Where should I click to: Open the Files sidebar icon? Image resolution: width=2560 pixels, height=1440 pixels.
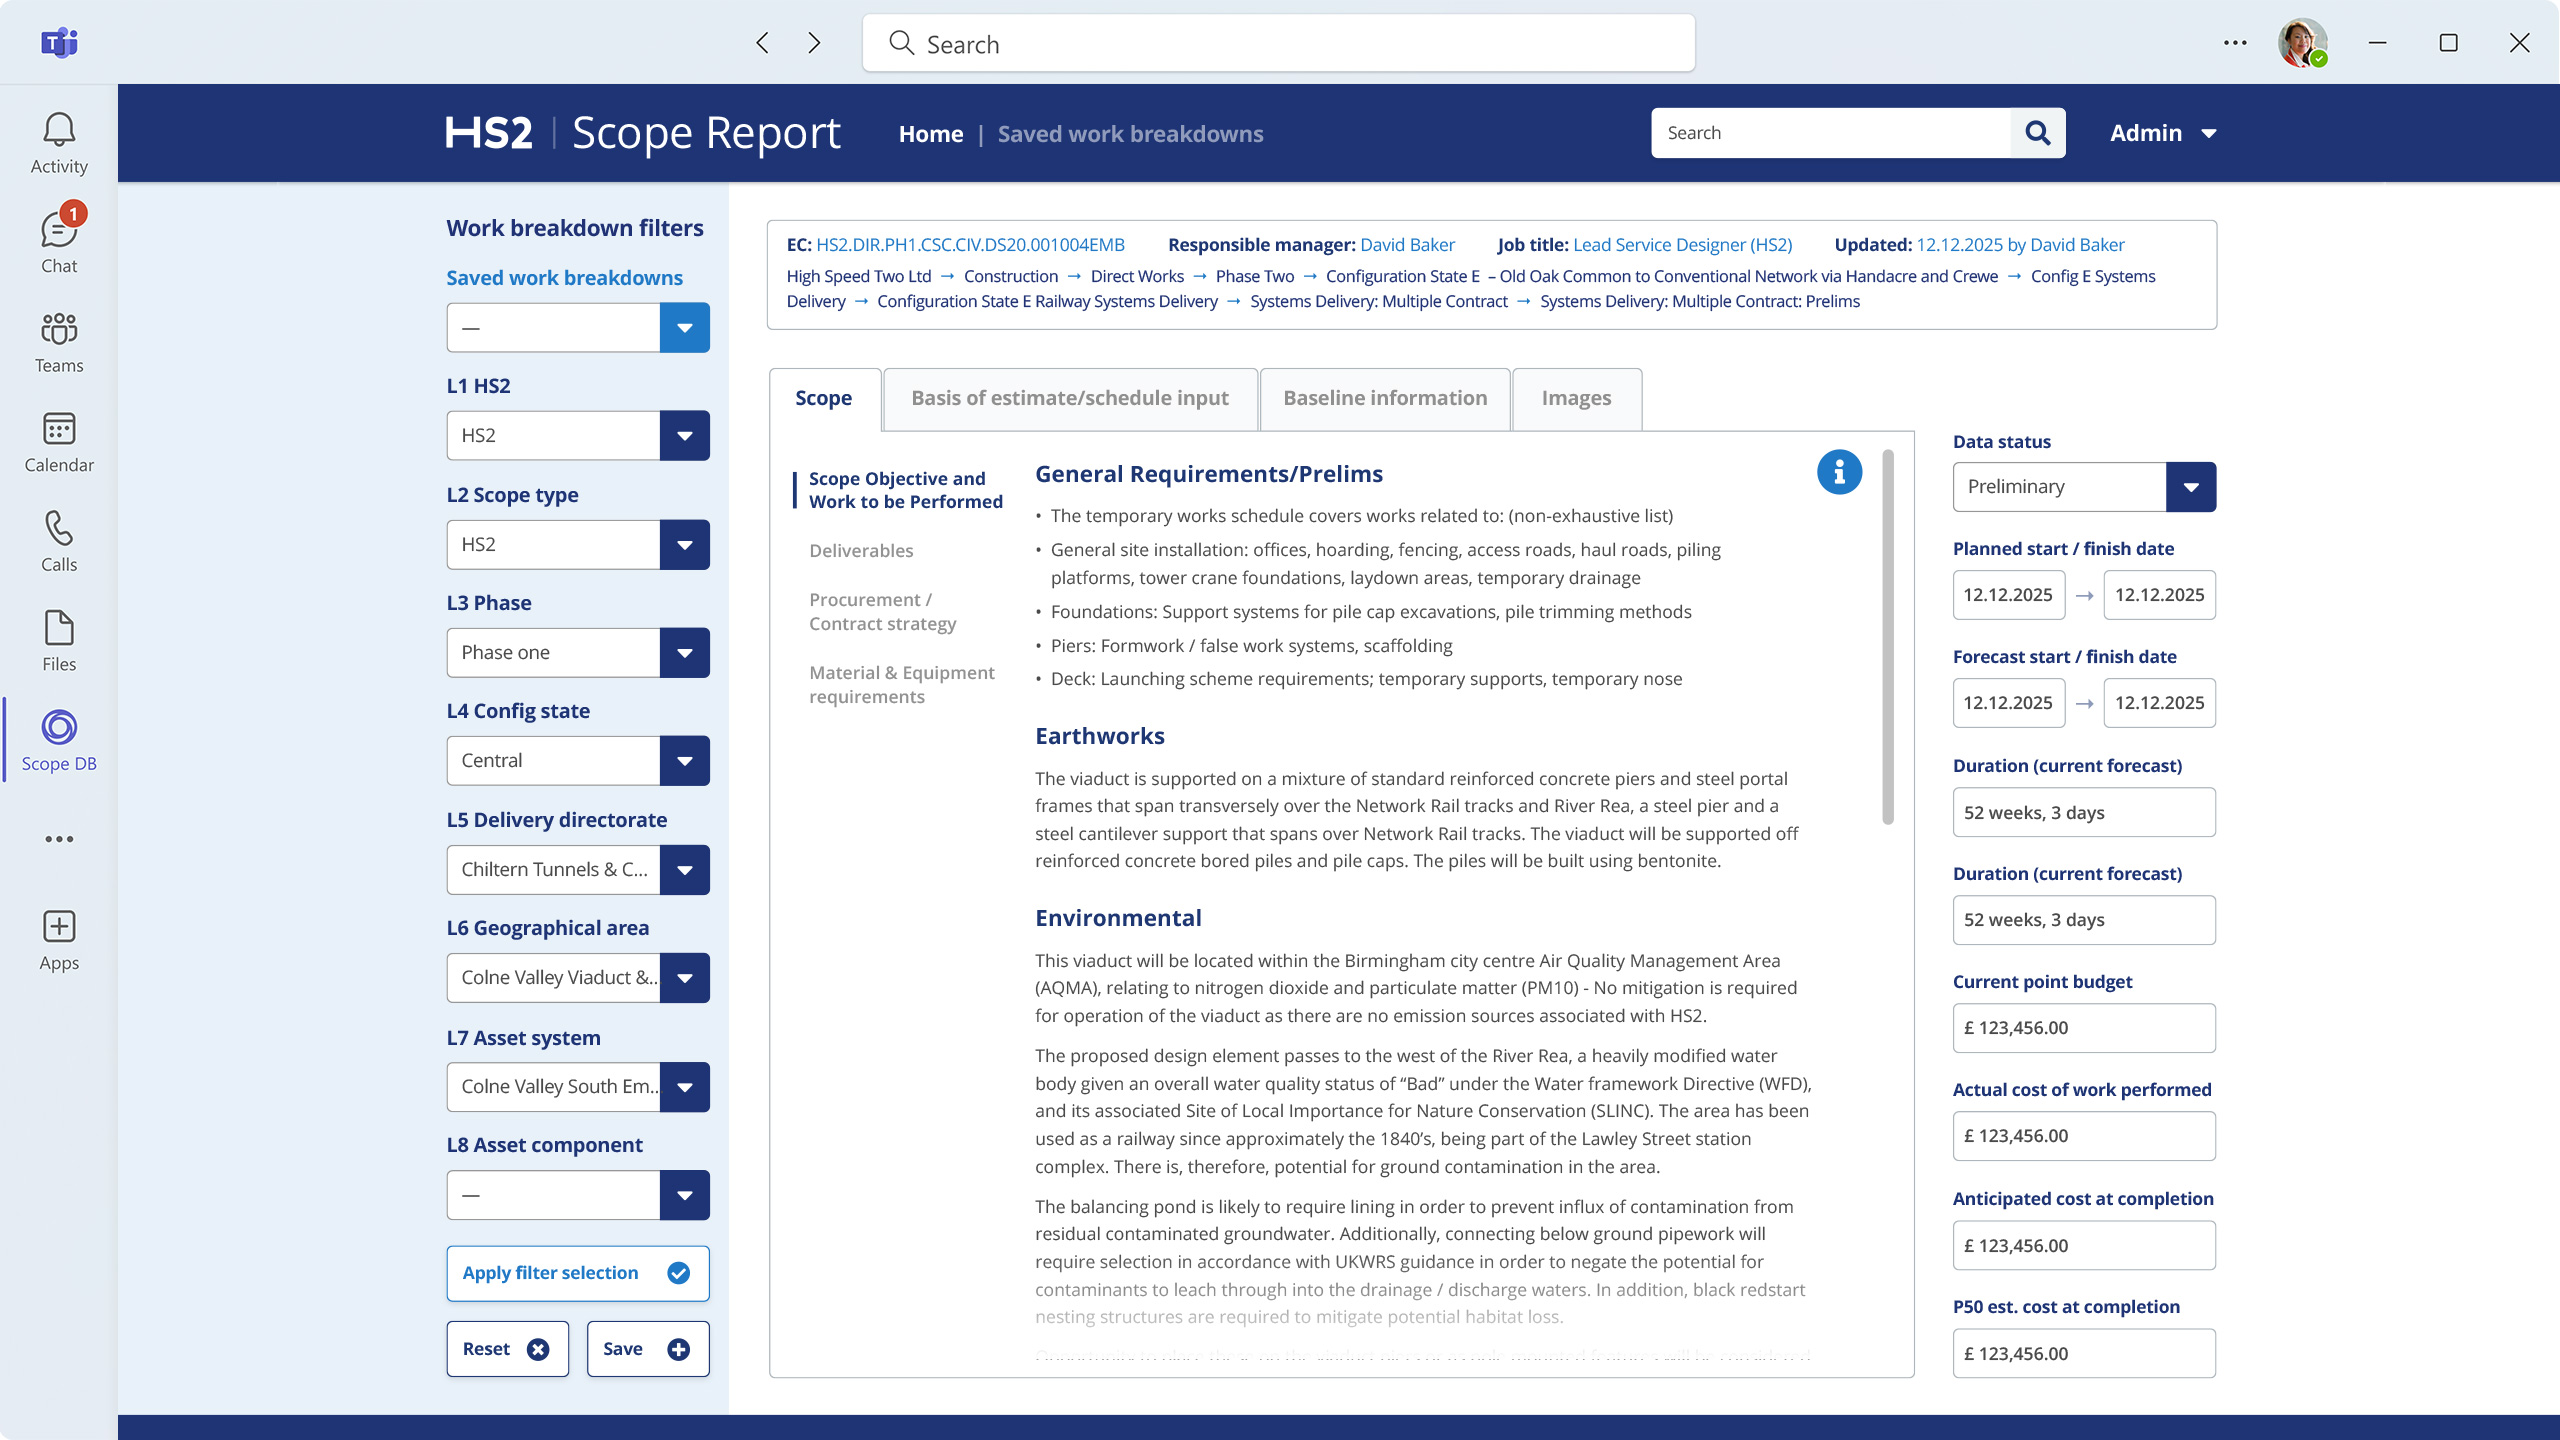click(x=59, y=640)
